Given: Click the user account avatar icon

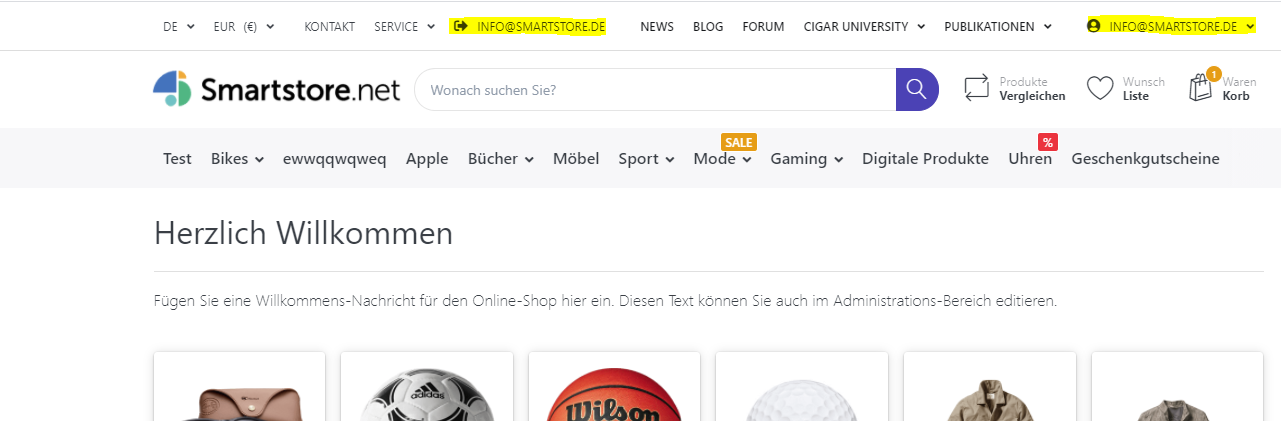Looking at the screenshot, I should click(x=1093, y=26).
